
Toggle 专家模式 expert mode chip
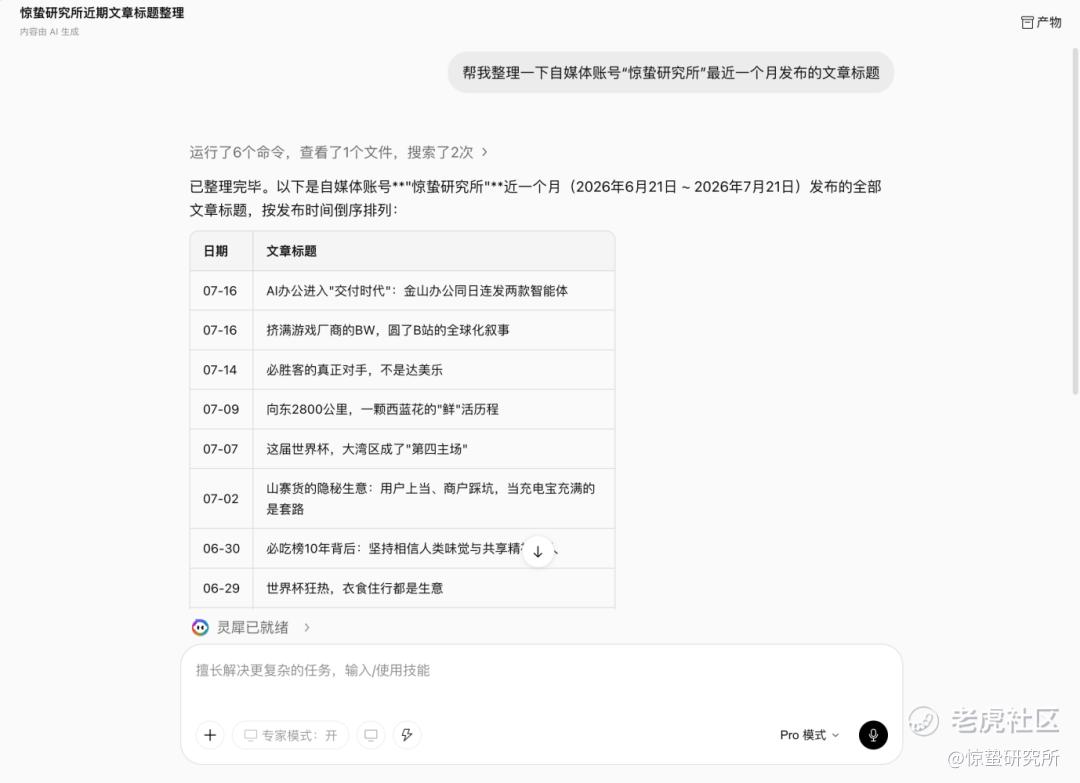(x=291, y=735)
